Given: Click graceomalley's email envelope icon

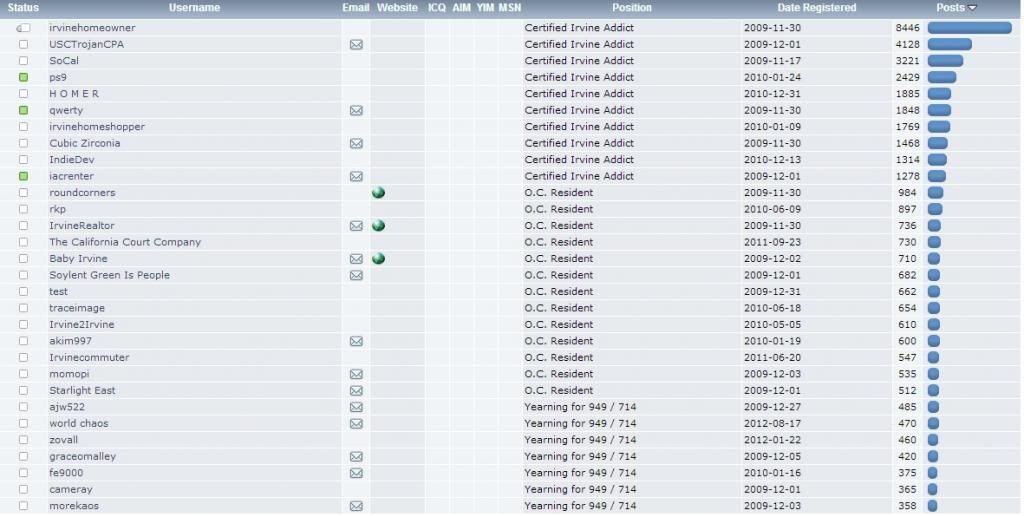Looking at the screenshot, I should [356, 457].
